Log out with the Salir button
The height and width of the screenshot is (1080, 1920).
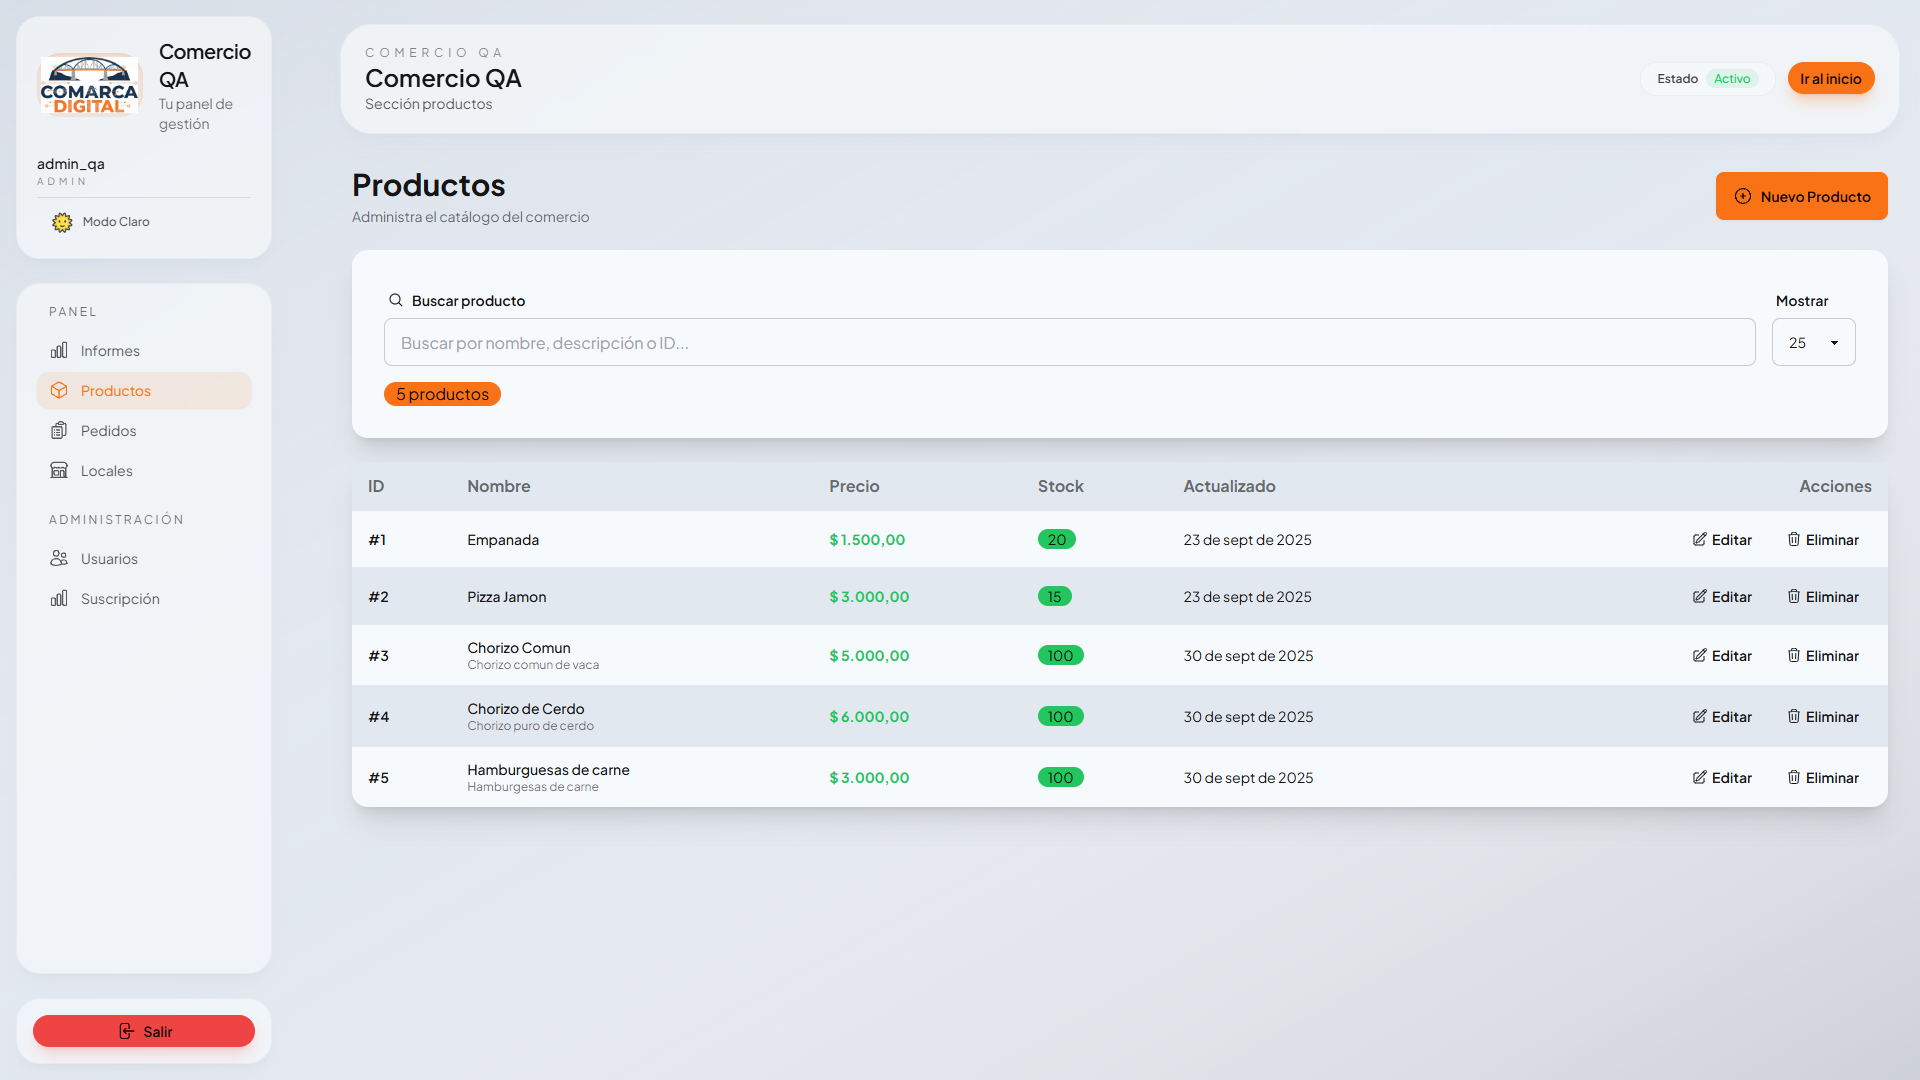click(x=144, y=1031)
